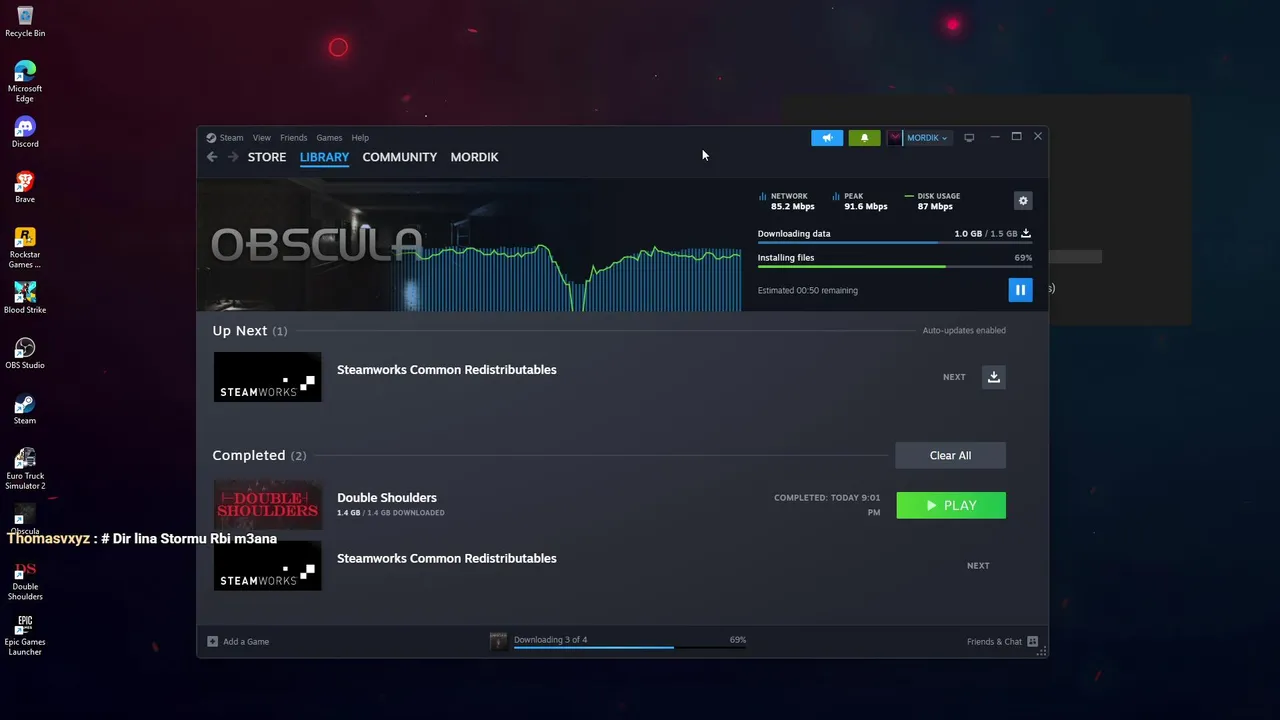Image resolution: width=1280 pixels, height=720 pixels.
Task: Click the Peak 91.6 Mbps stat
Action: point(860,201)
